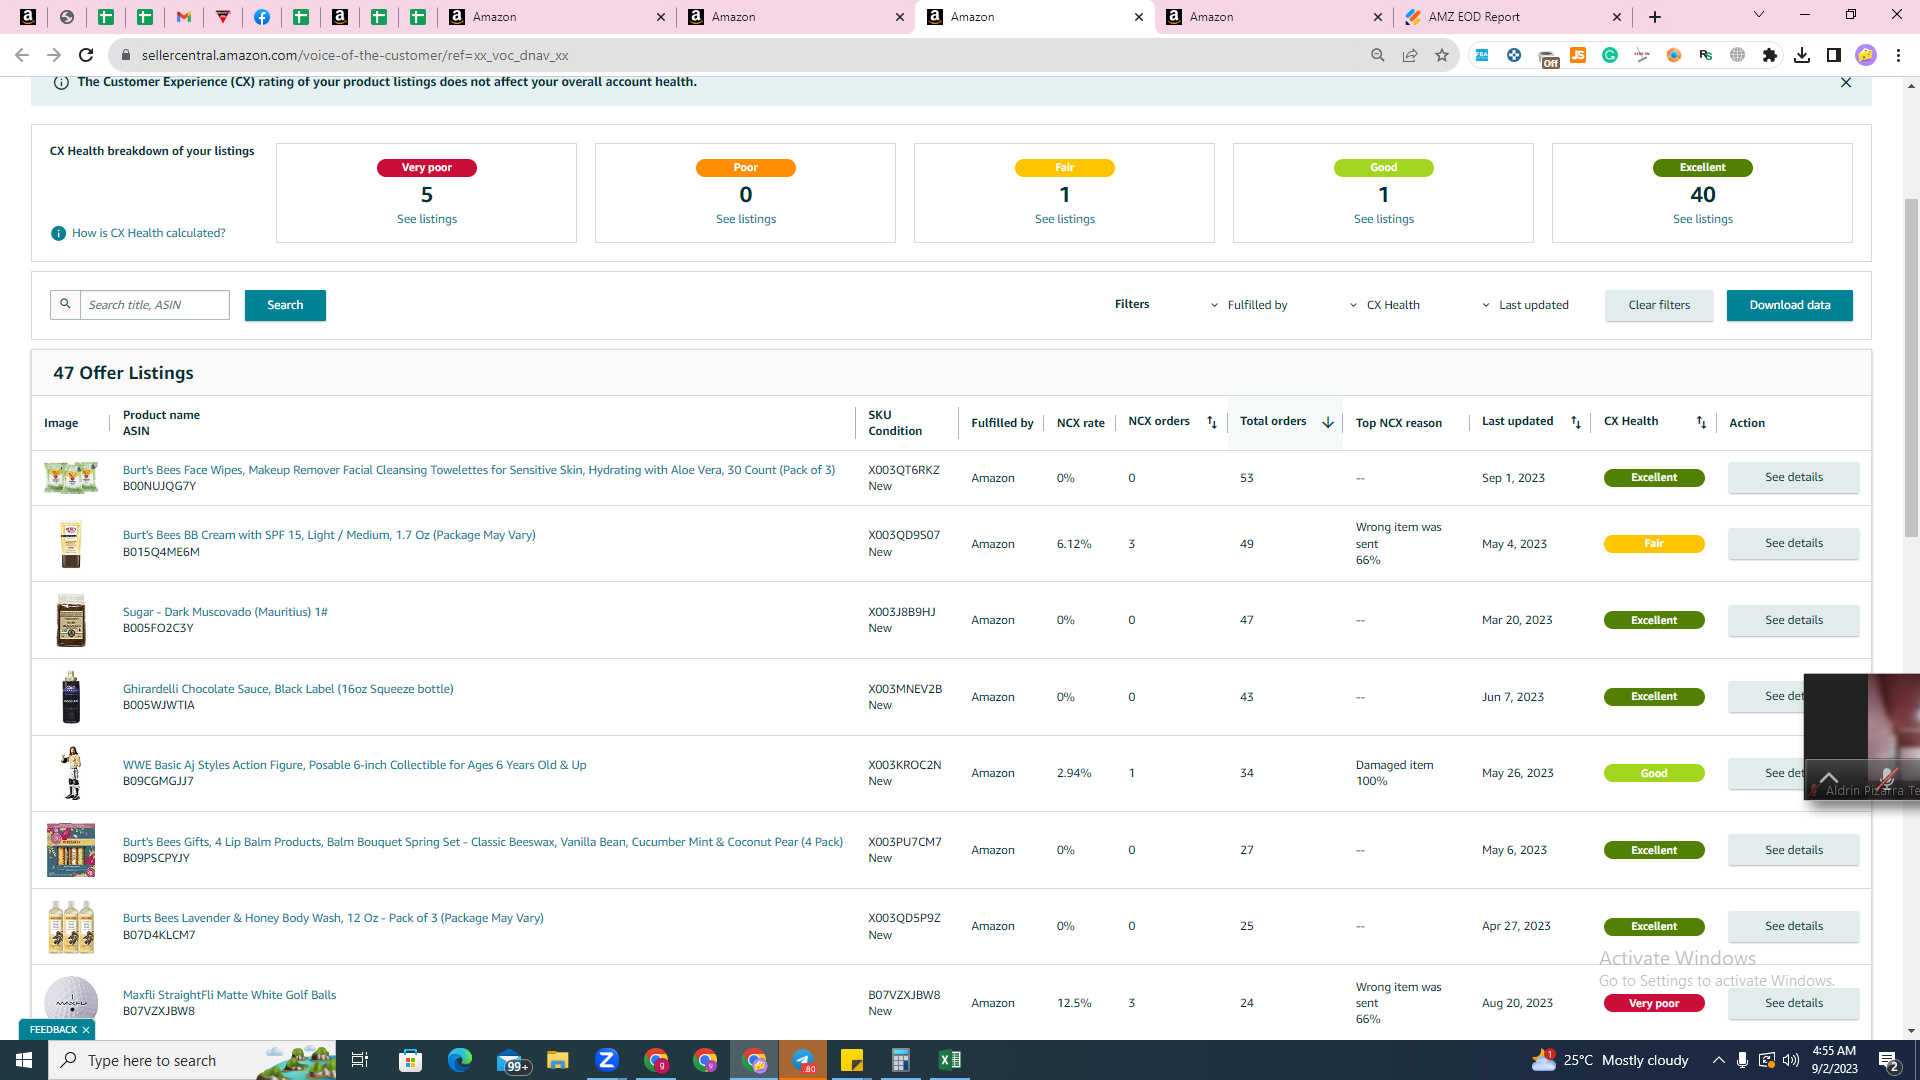Click the browser address bar URL
This screenshot has height=1080, width=1920.
pyautogui.click(x=355, y=55)
